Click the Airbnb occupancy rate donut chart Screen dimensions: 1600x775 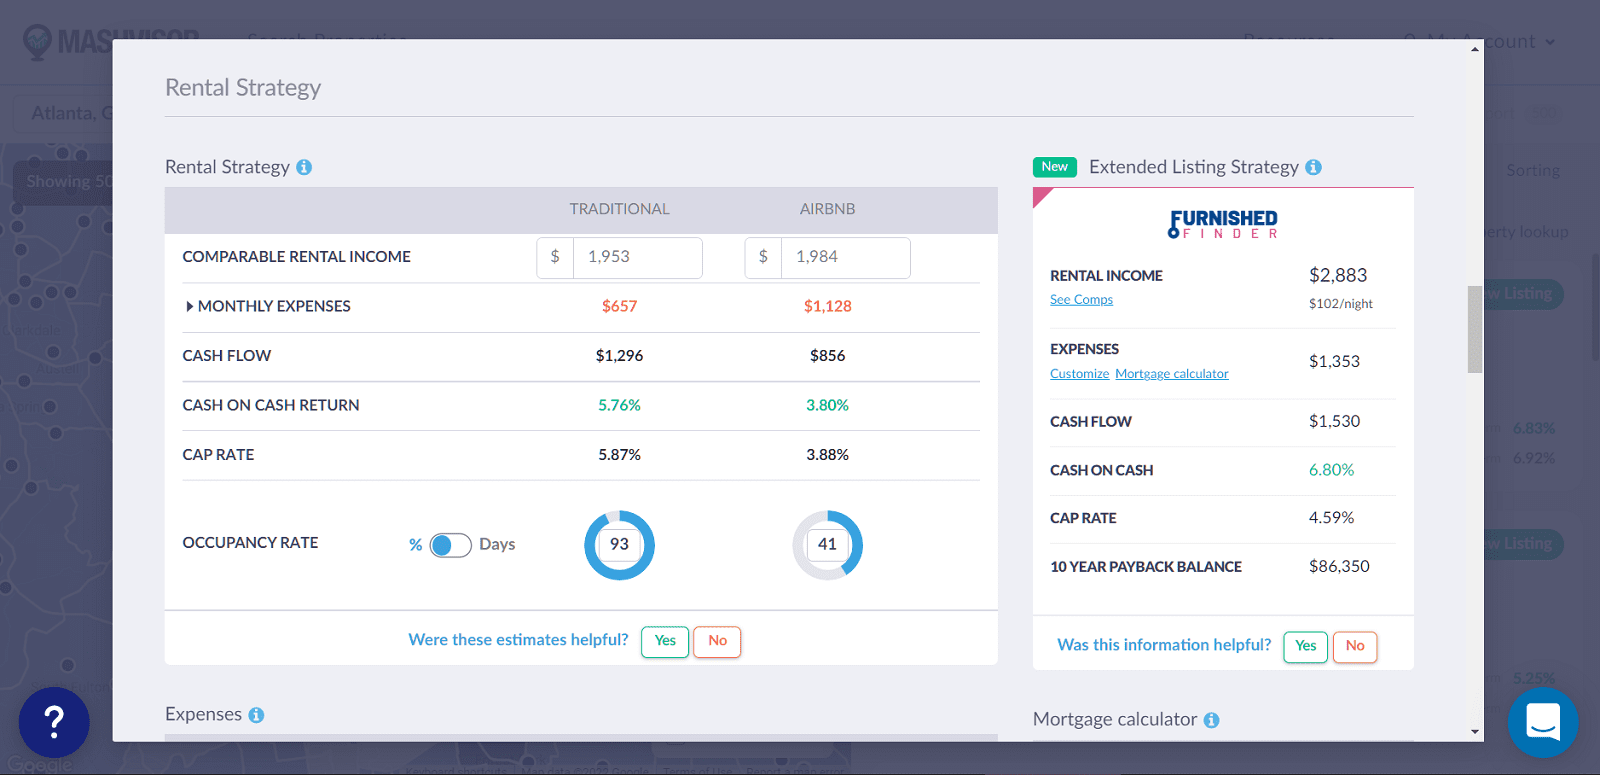pyautogui.click(x=827, y=545)
